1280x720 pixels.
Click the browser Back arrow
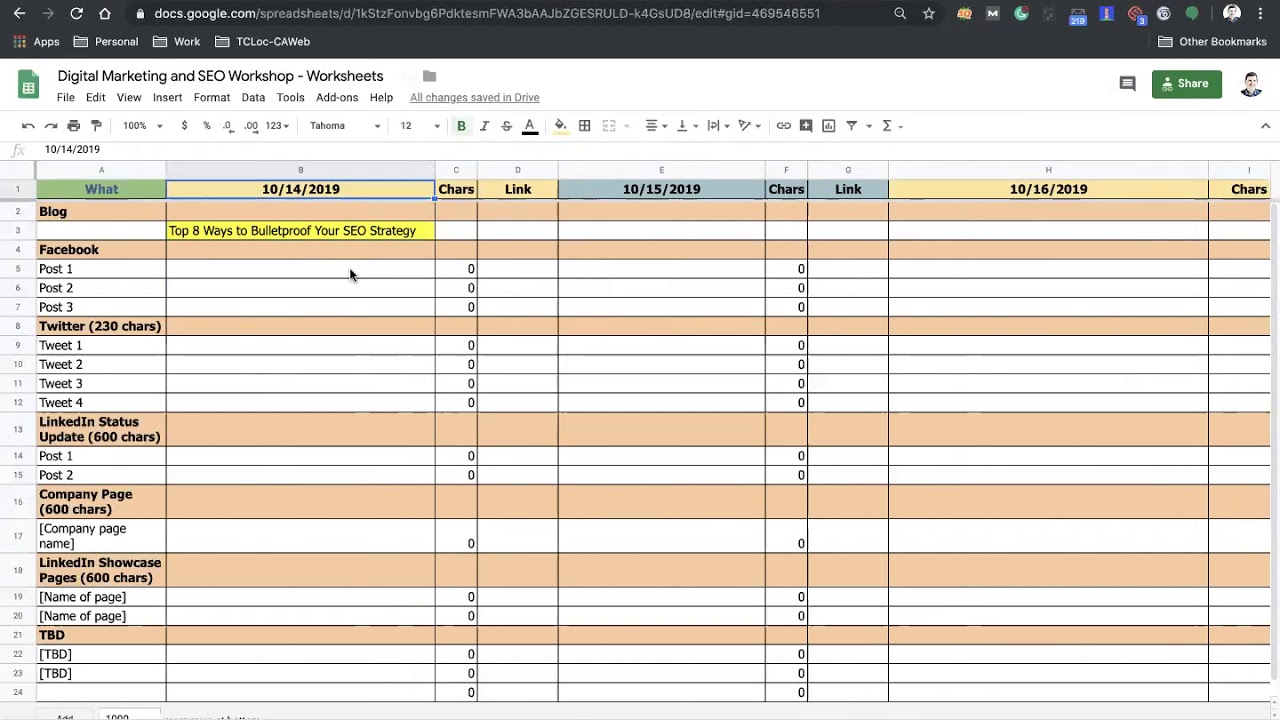tap(19, 13)
